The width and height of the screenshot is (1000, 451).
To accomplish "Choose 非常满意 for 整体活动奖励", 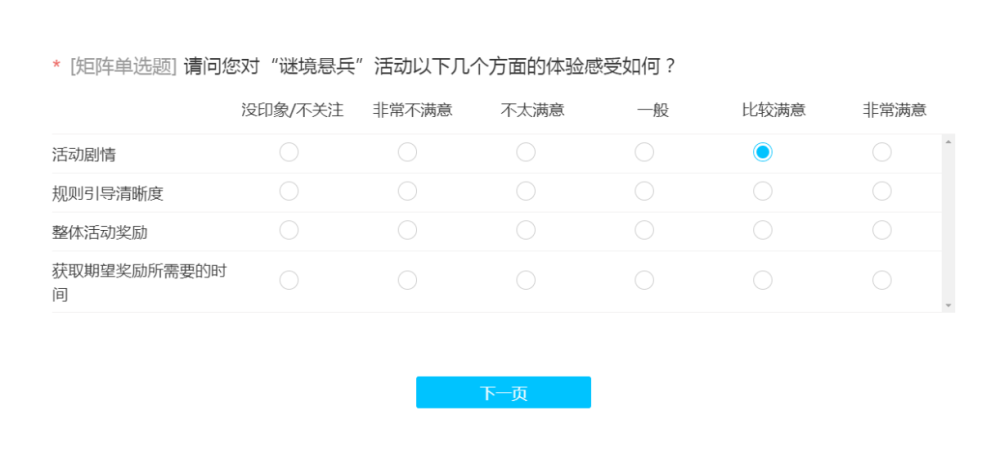I will (x=881, y=230).
